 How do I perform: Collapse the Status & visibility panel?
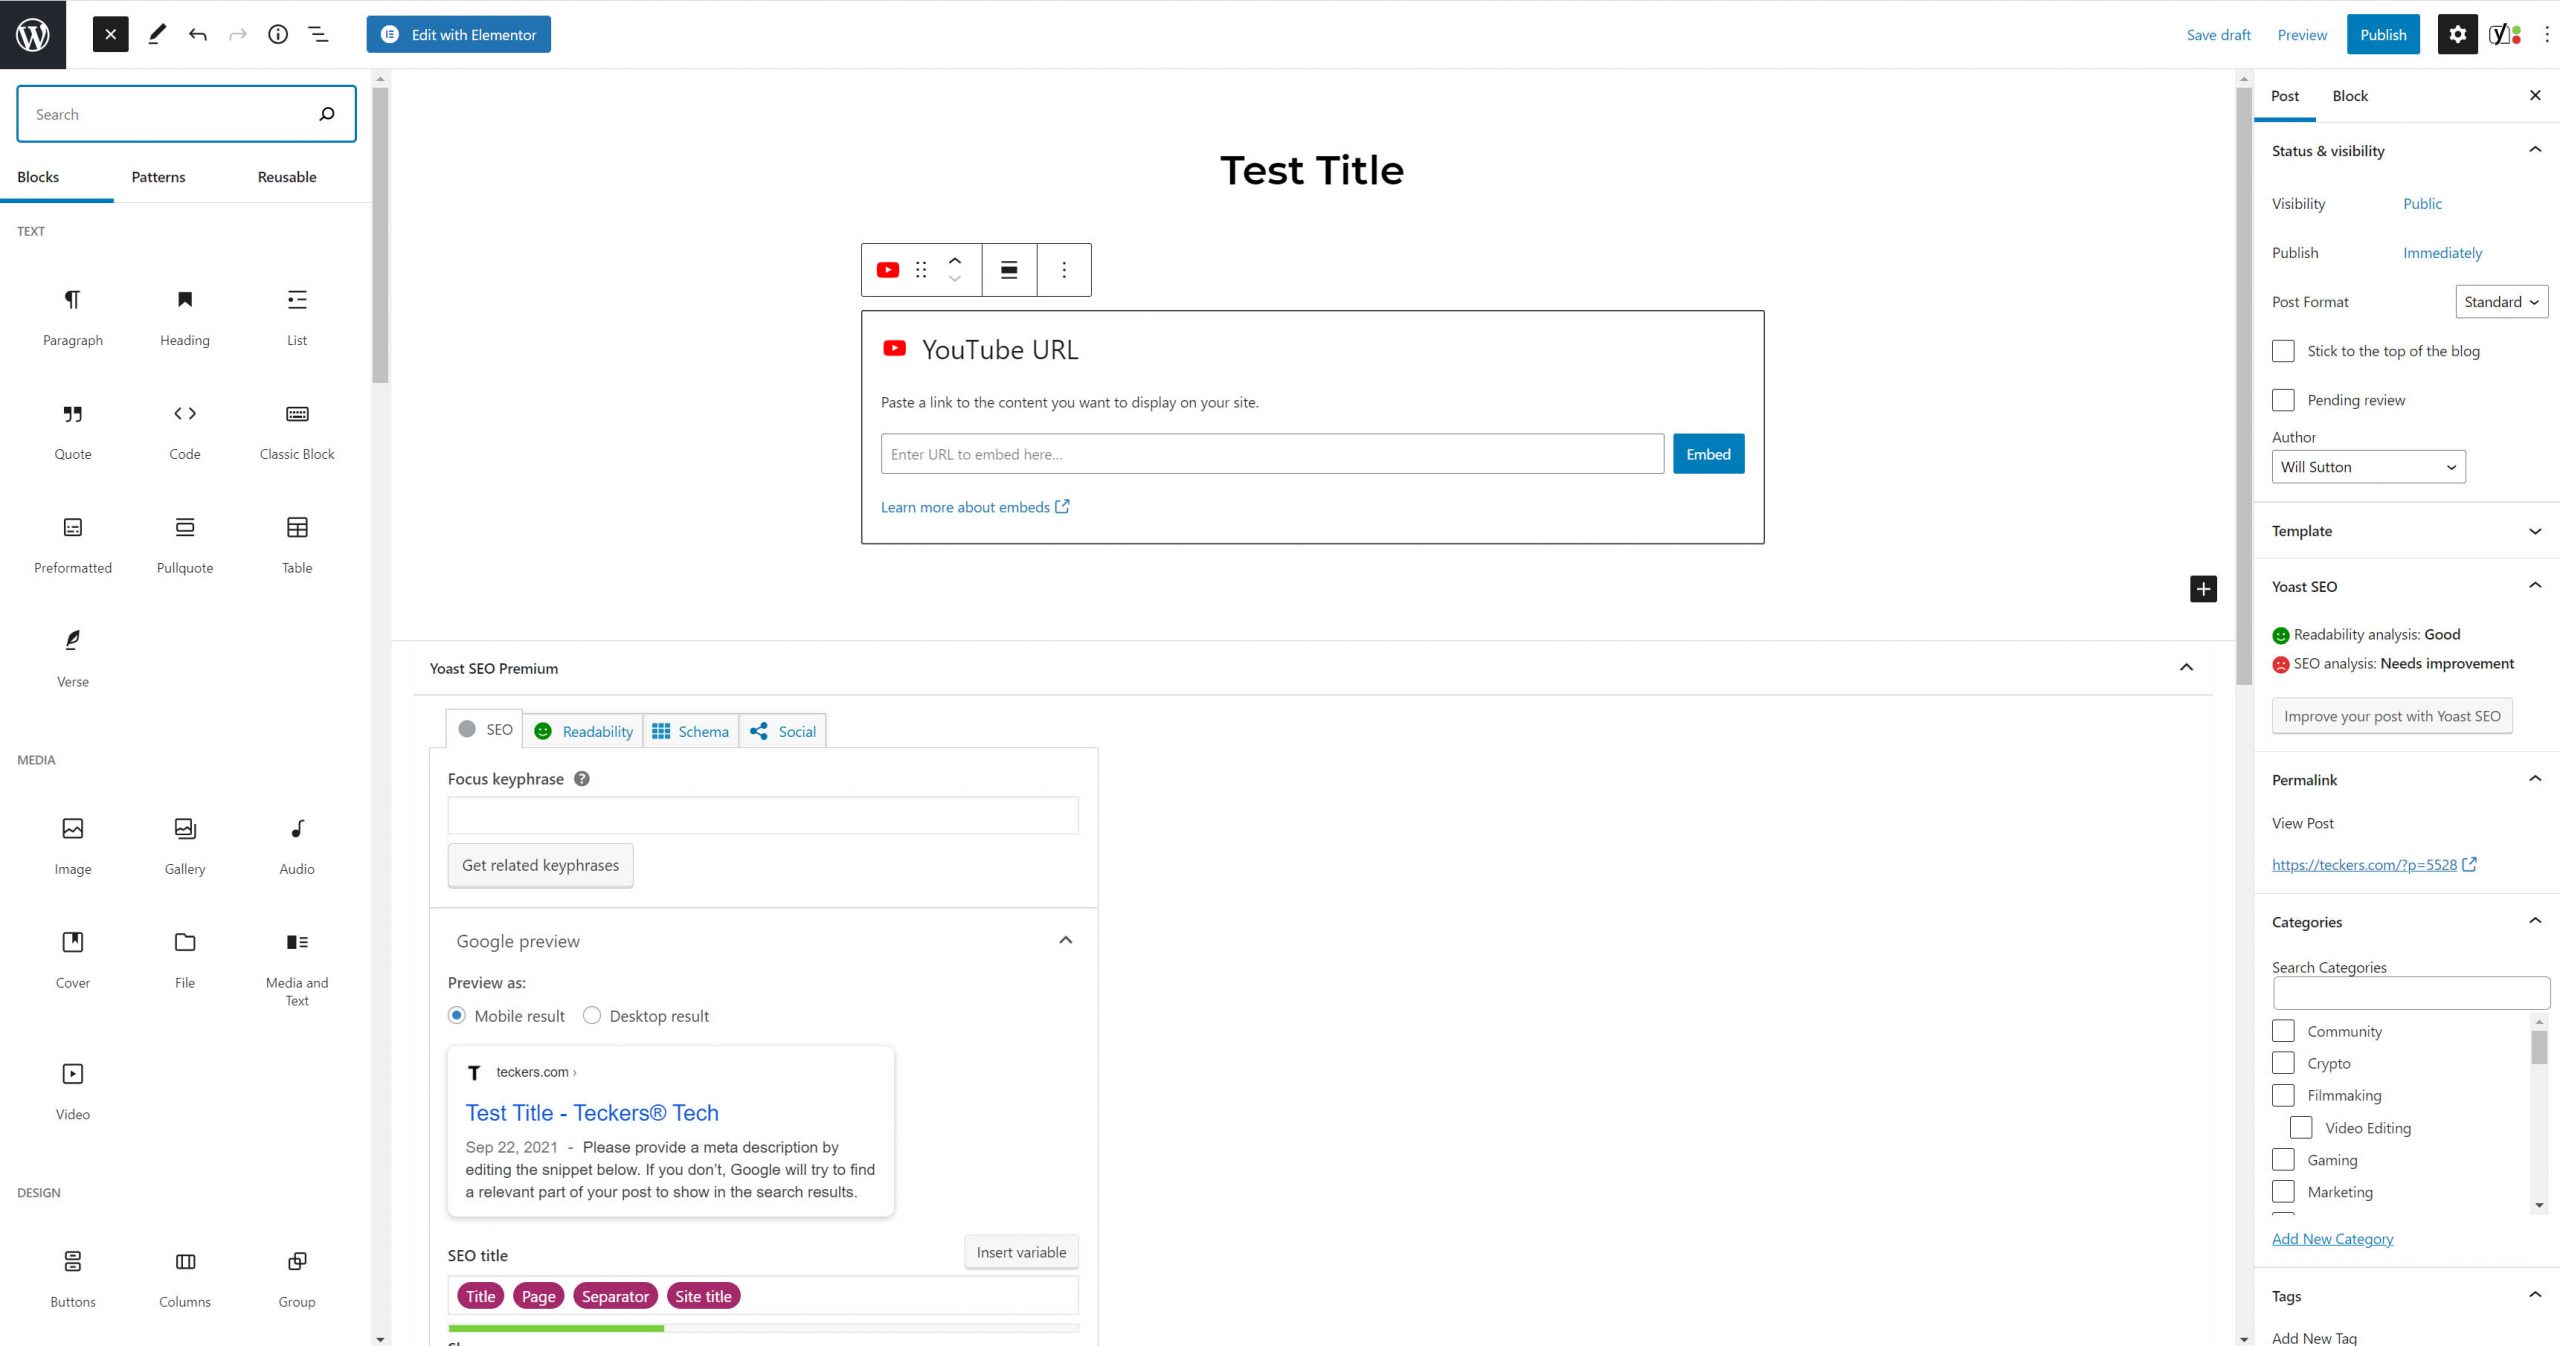pyautogui.click(x=2535, y=150)
